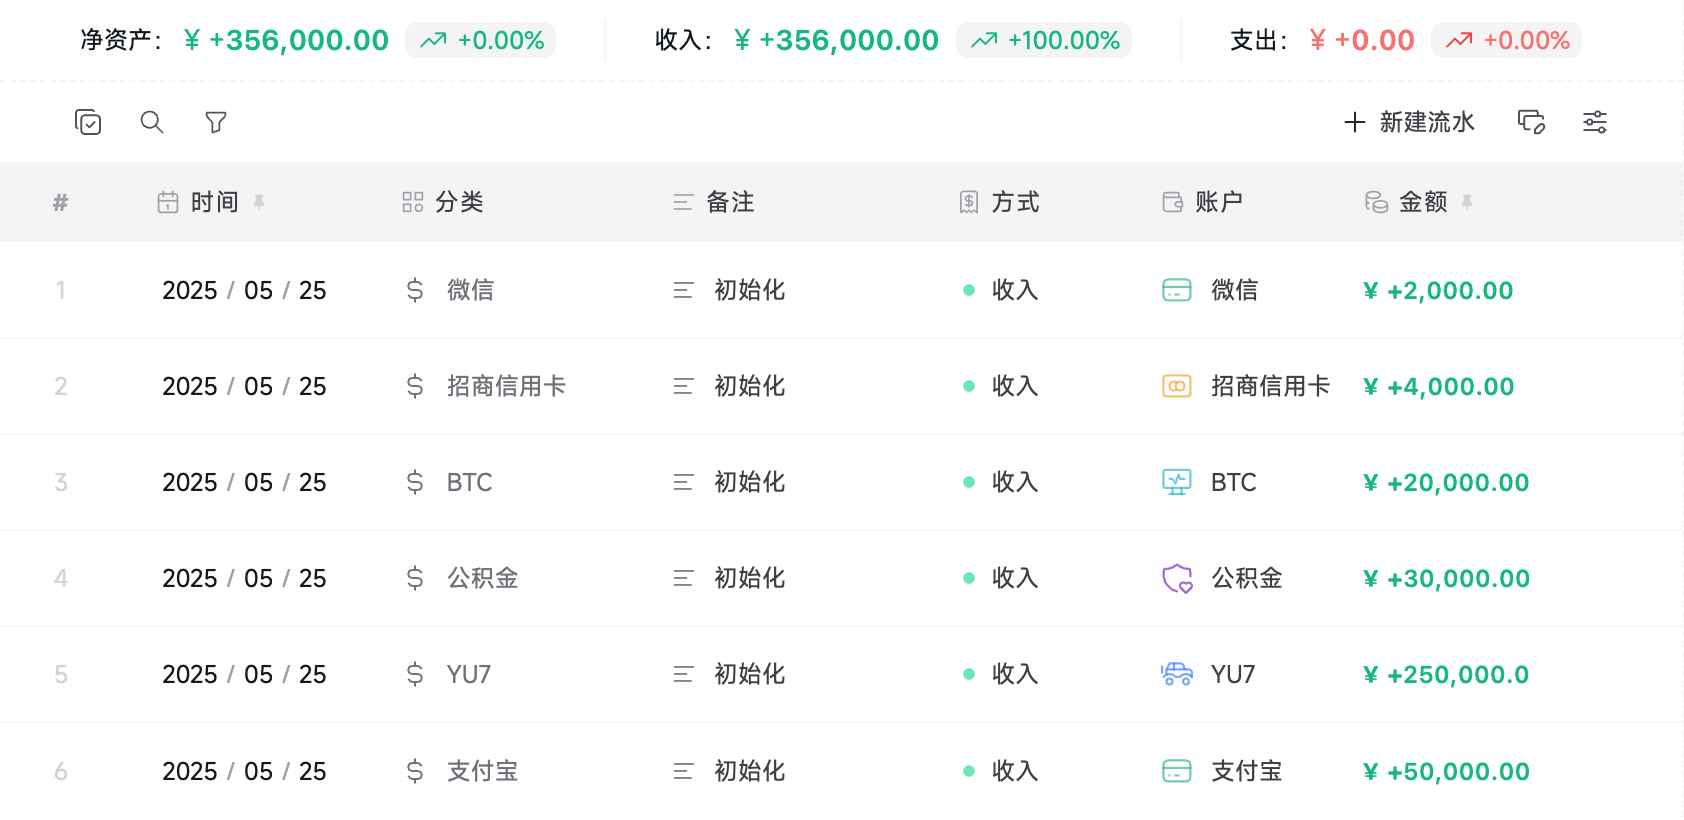
Task: Click the ¥ +50,000.00 amount for 支付宝
Action: 1446,771
